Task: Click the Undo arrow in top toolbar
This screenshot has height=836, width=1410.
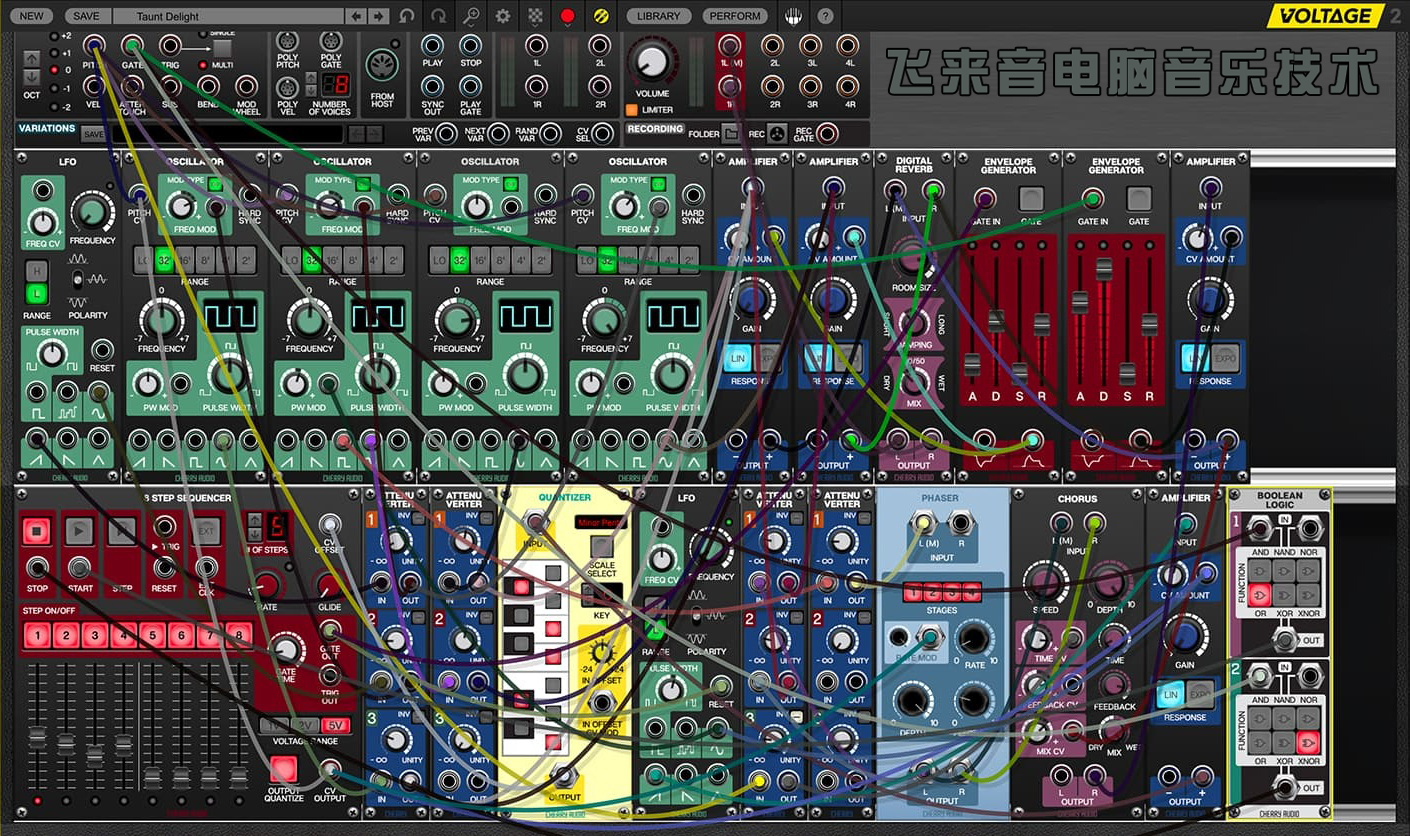Action: point(406,16)
